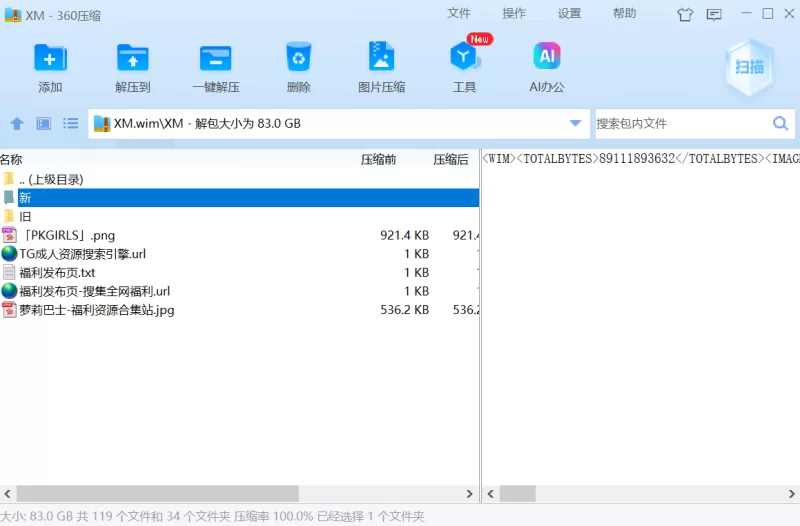Sort by 压缩后 column header
800x526 pixels.
[451, 160]
